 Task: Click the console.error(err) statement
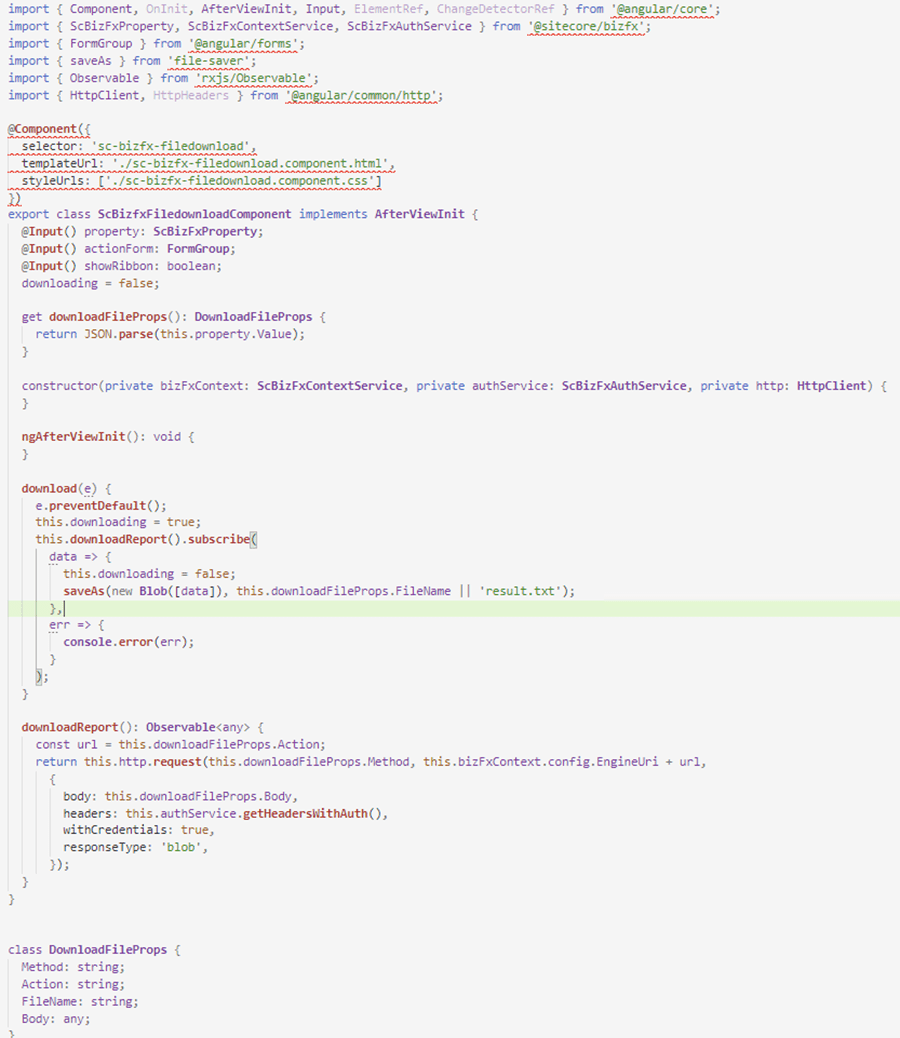128,641
